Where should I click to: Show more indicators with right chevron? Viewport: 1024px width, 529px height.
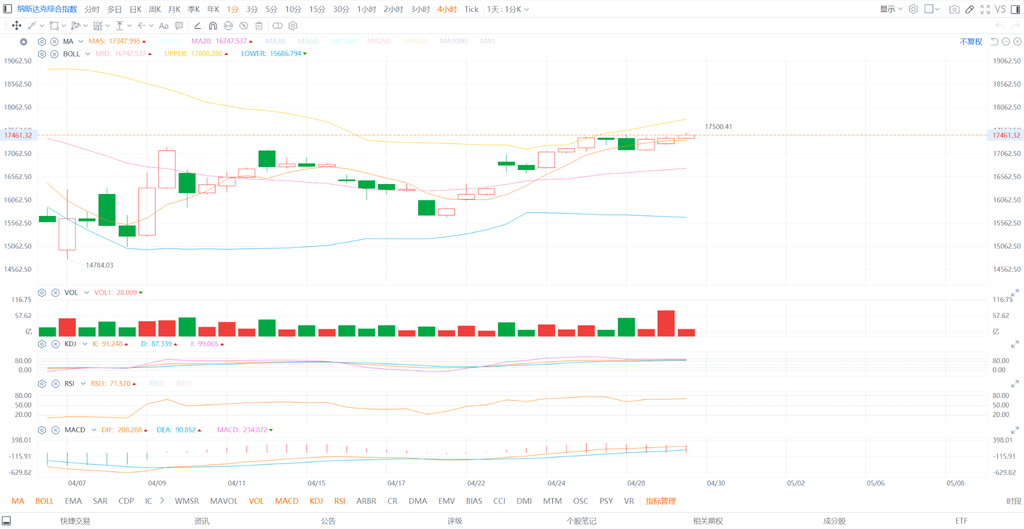(x=161, y=501)
